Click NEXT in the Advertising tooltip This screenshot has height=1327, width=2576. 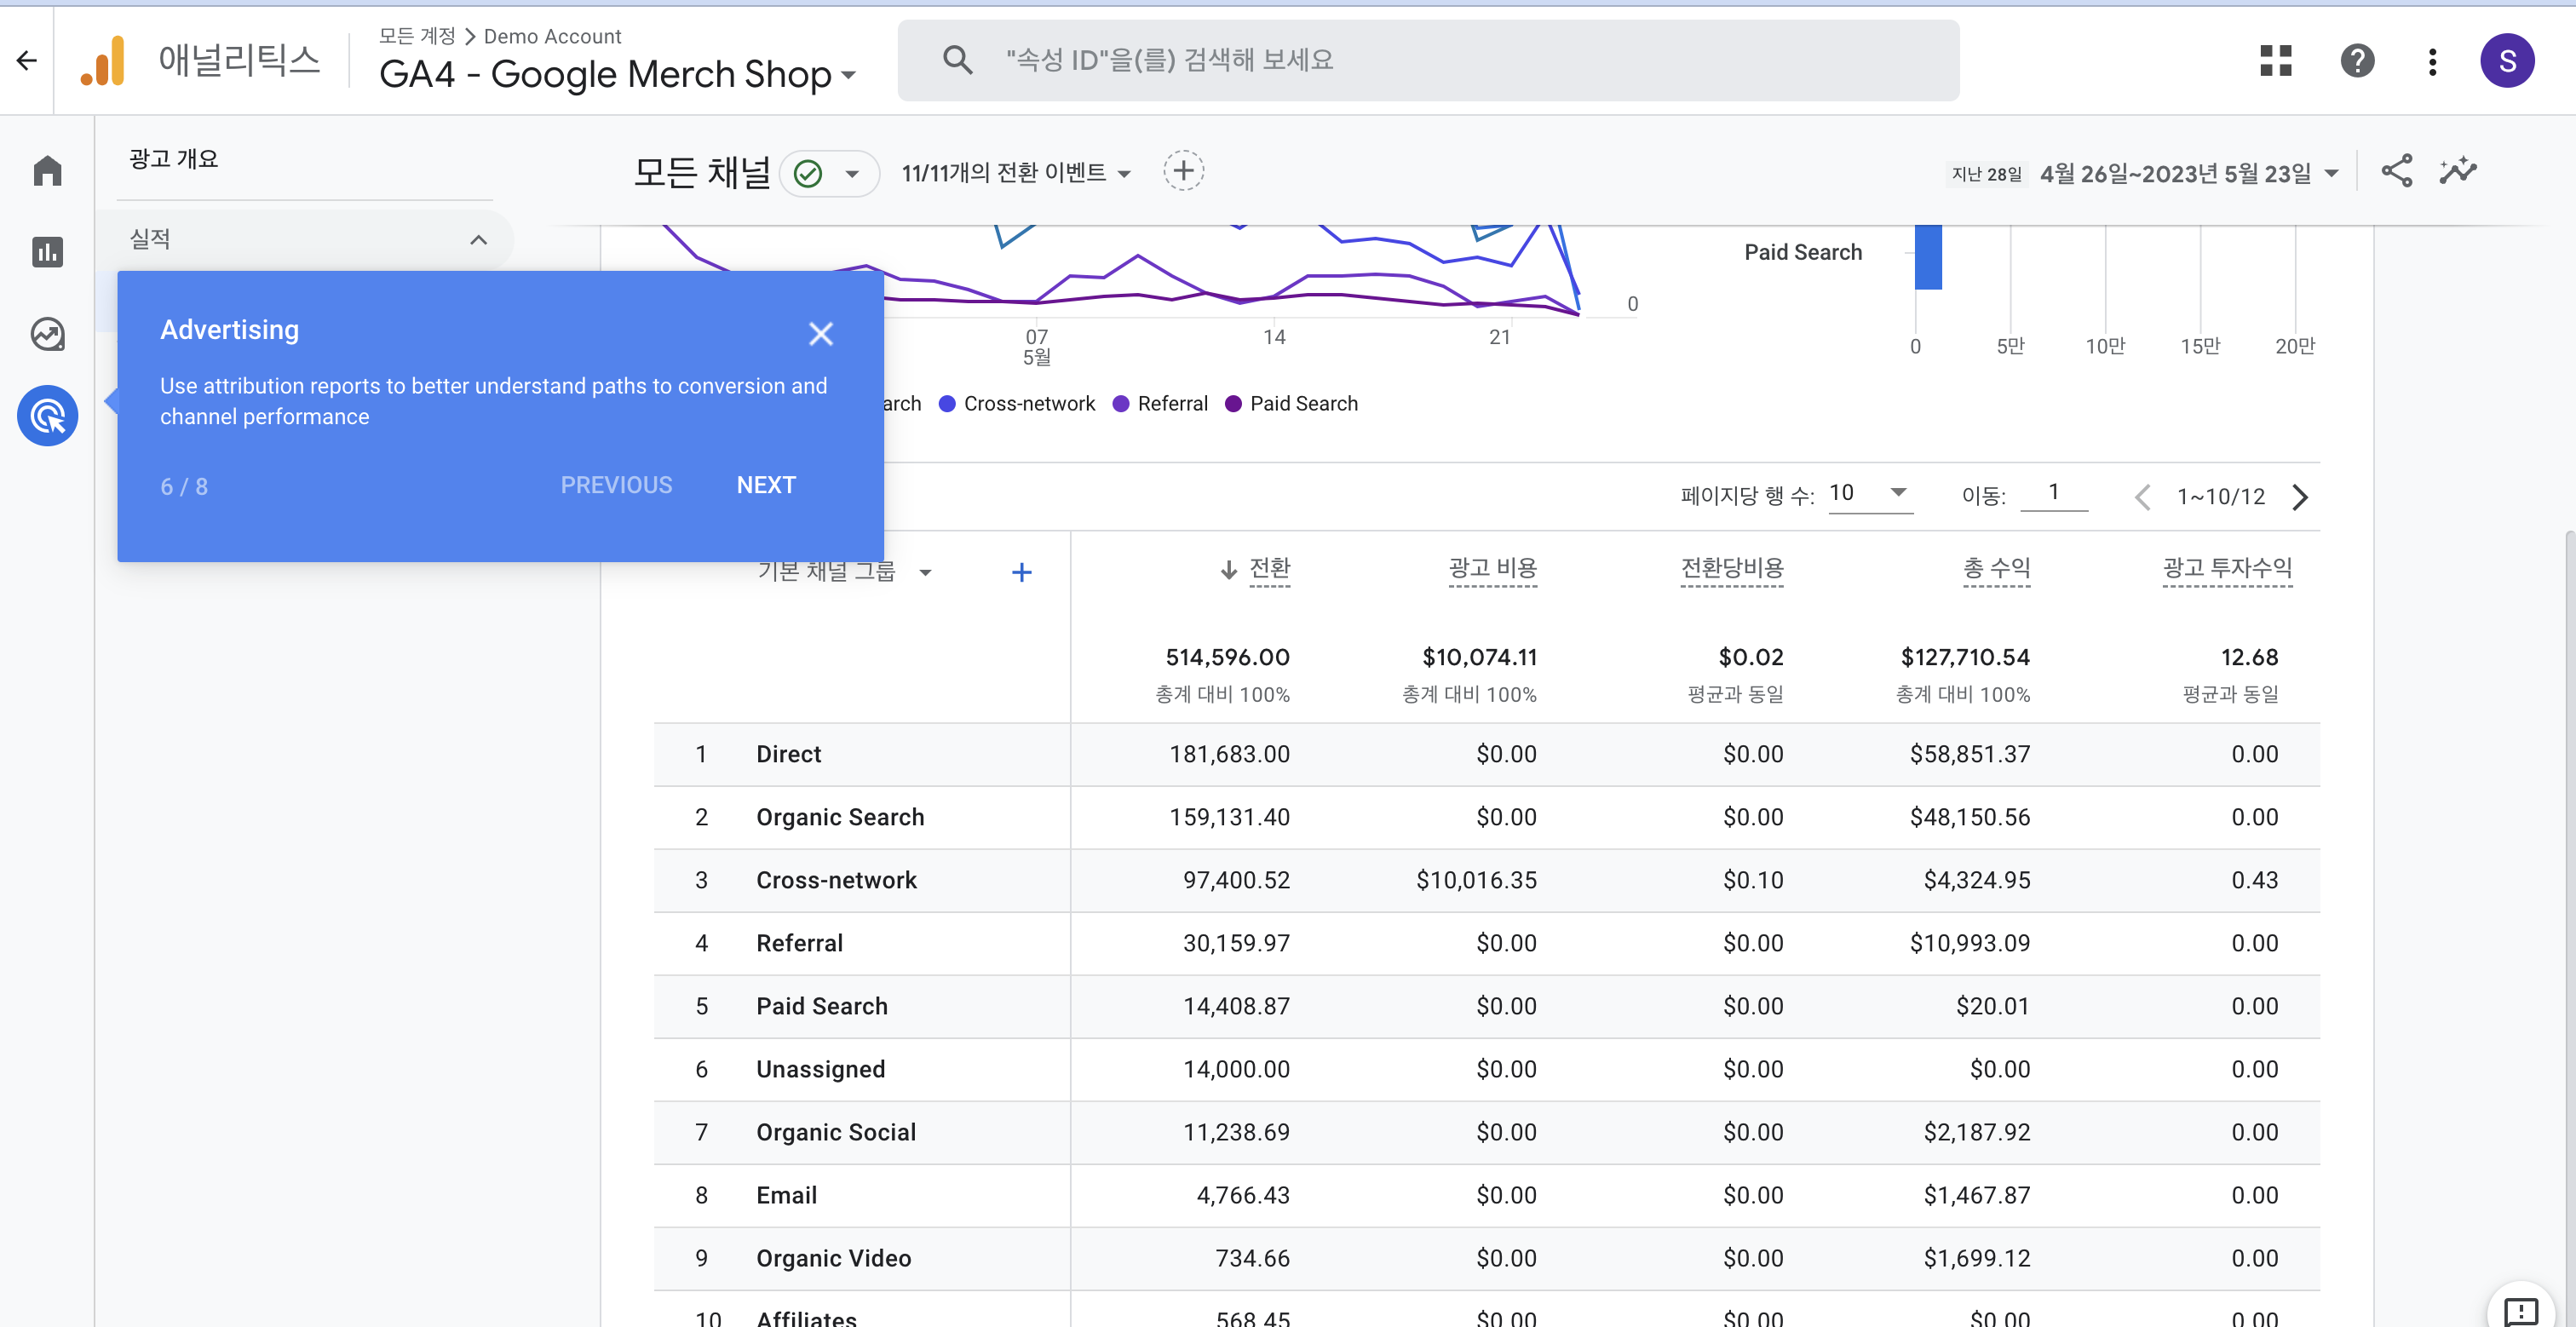pyautogui.click(x=765, y=485)
